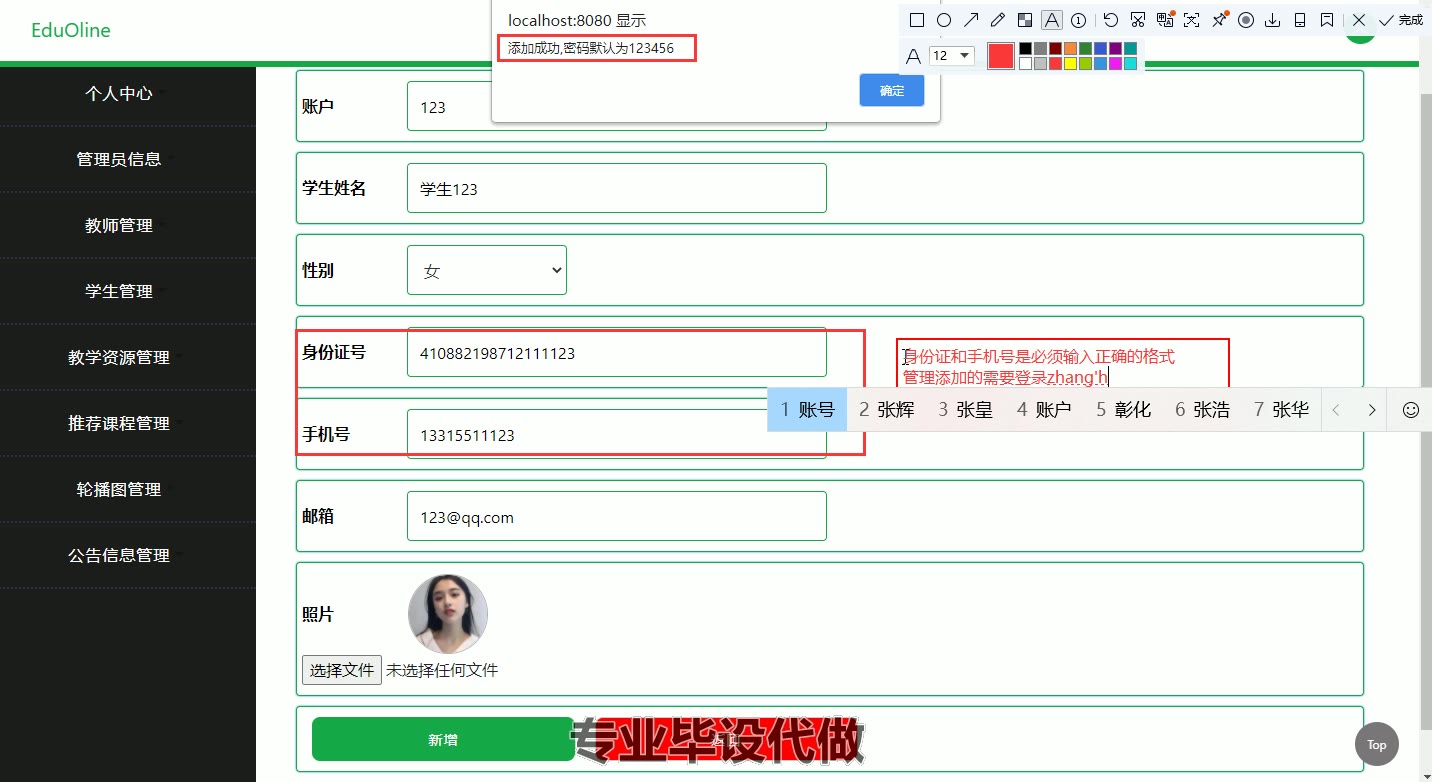Open the IME emoji smiley panel
The width and height of the screenshot is (1432, 782).
(x=1411, y=410)
